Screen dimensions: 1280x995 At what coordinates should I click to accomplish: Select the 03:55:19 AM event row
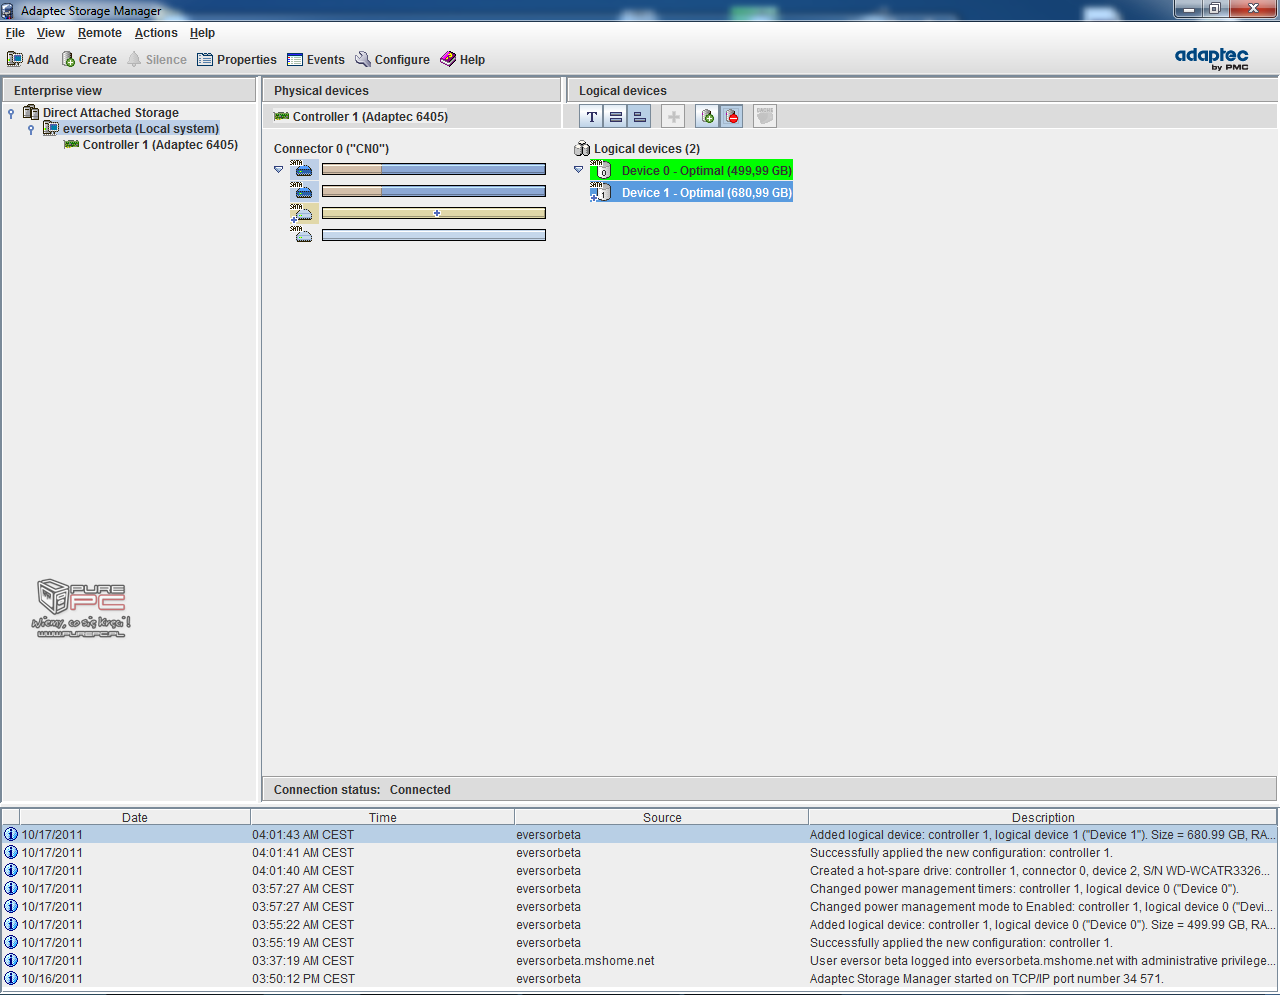(640, 943)
